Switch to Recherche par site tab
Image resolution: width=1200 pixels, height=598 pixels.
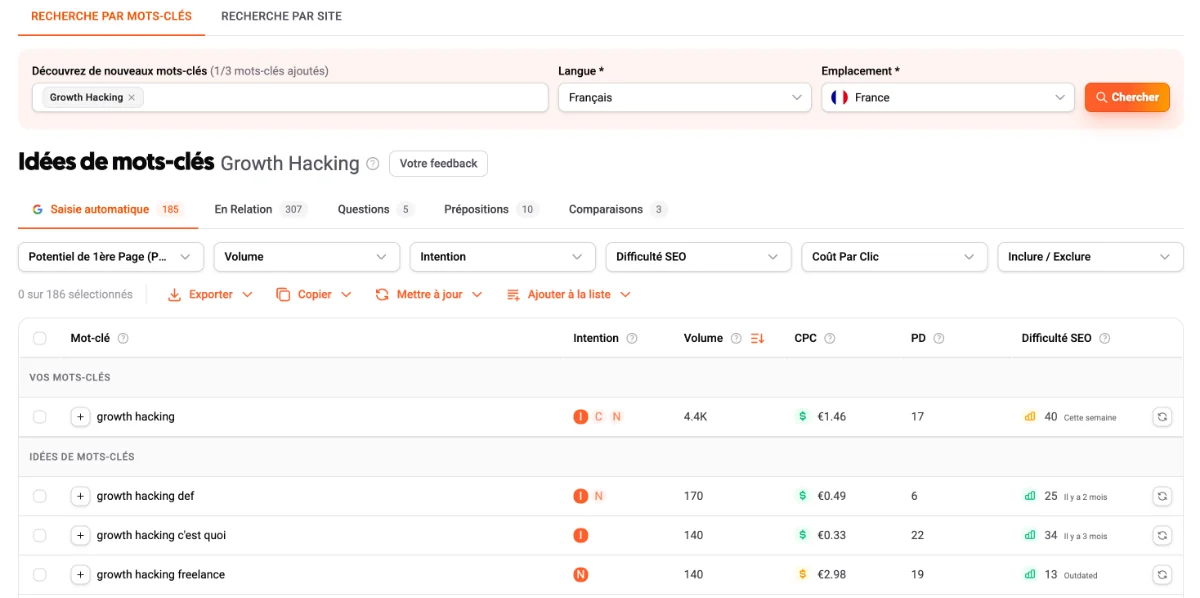coord(281,17)
